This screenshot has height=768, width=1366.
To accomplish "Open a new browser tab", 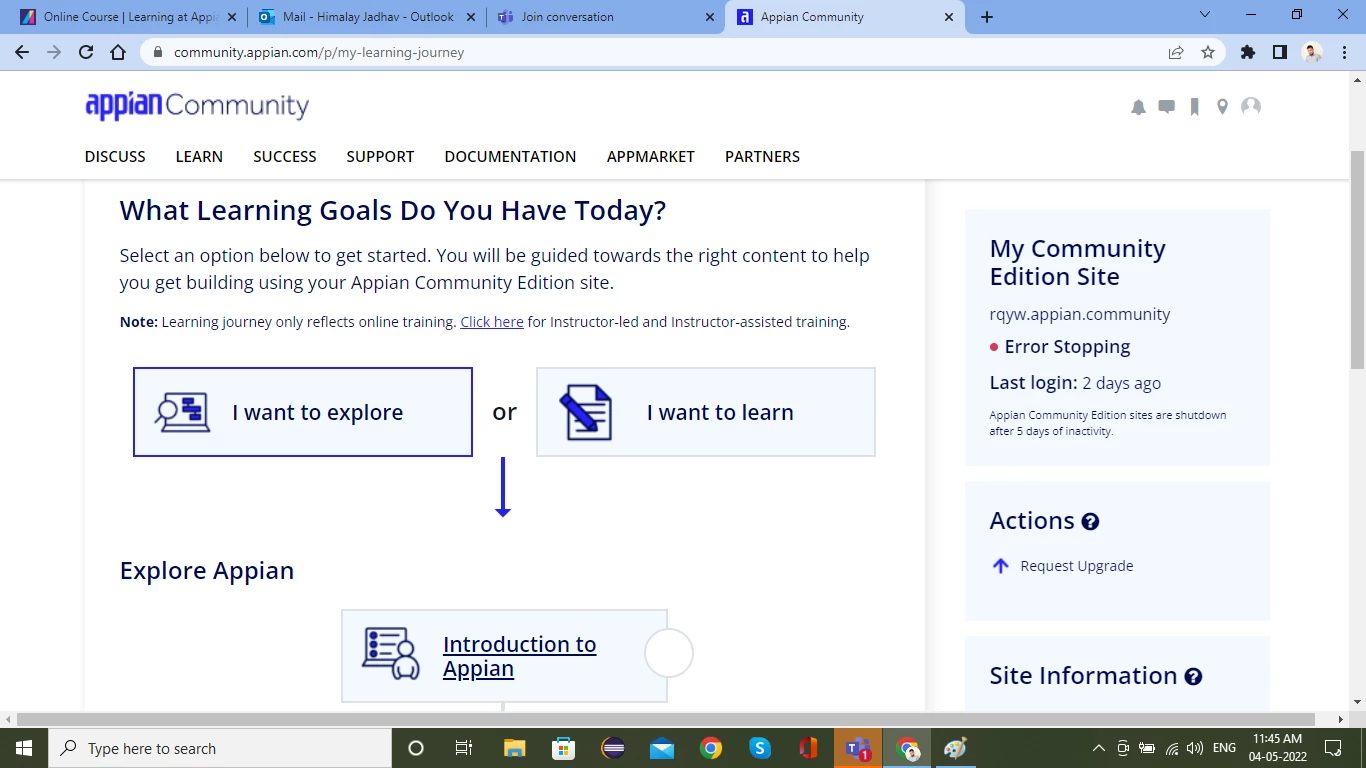I will coord(987,17).
